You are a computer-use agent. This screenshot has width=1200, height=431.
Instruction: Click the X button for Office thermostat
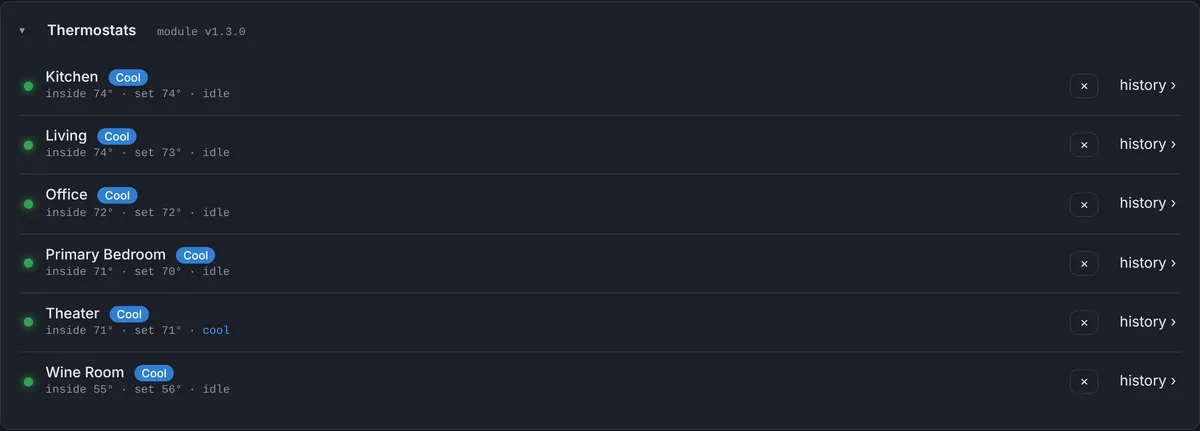pyautogui.click(x=1084, y=204)
